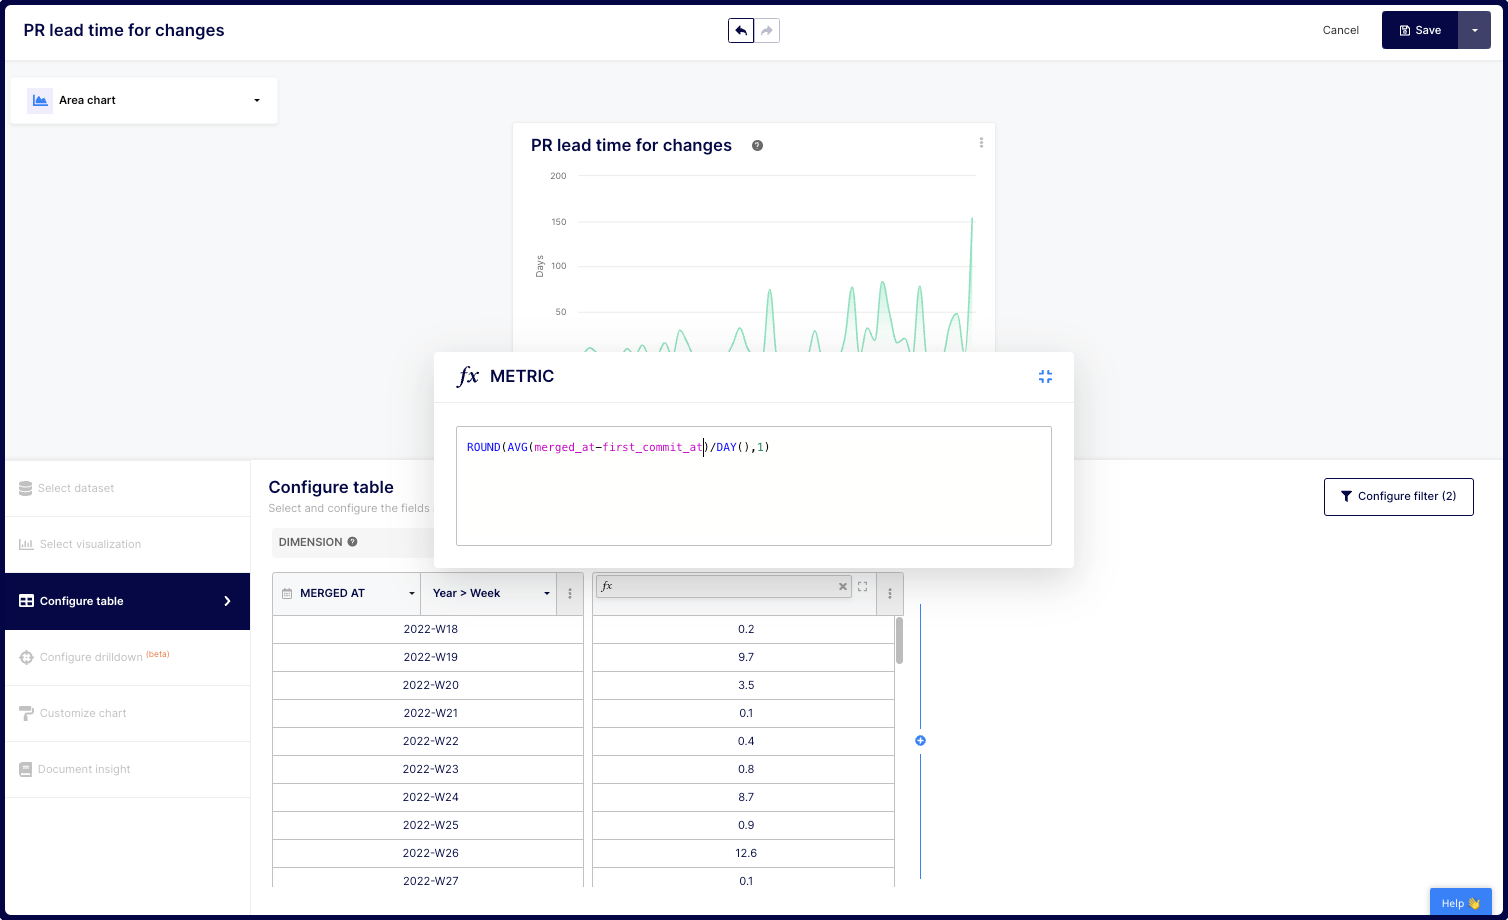Go to the Select dataset step

coord(76,489)
